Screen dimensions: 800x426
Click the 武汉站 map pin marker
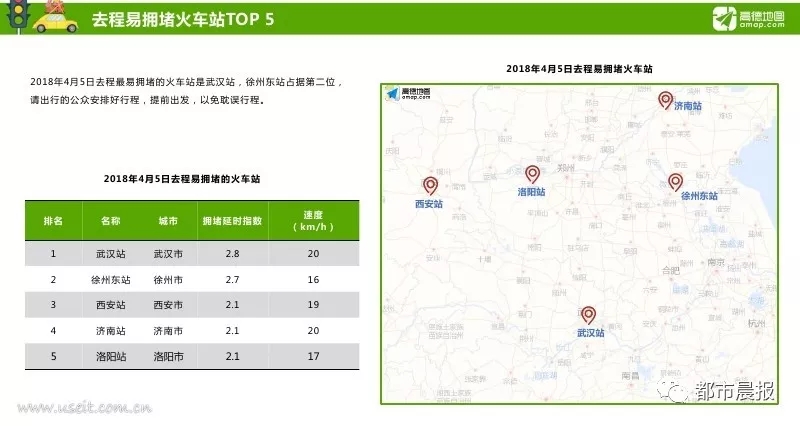[x=588, y=315]
